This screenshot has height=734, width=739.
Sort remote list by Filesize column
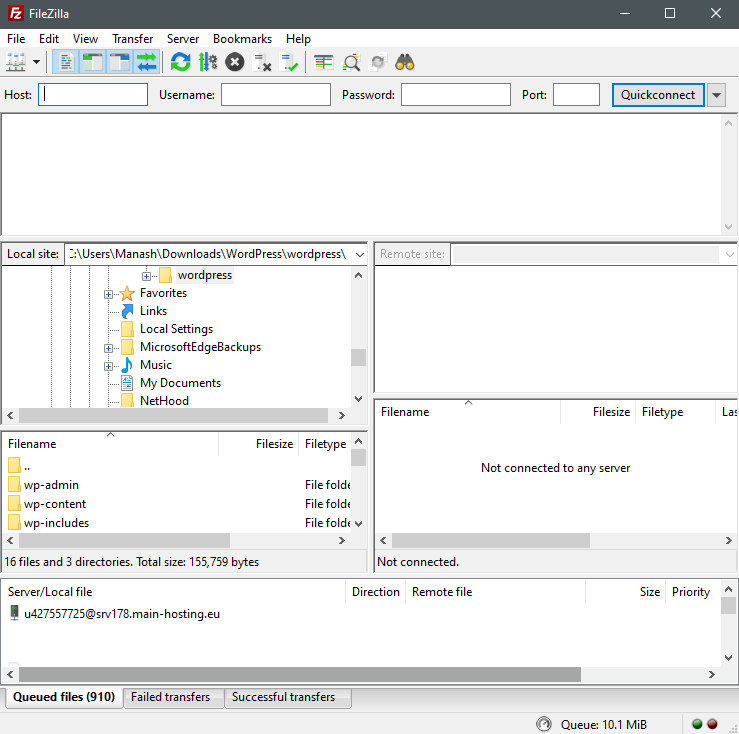click(x=598, y=412)
